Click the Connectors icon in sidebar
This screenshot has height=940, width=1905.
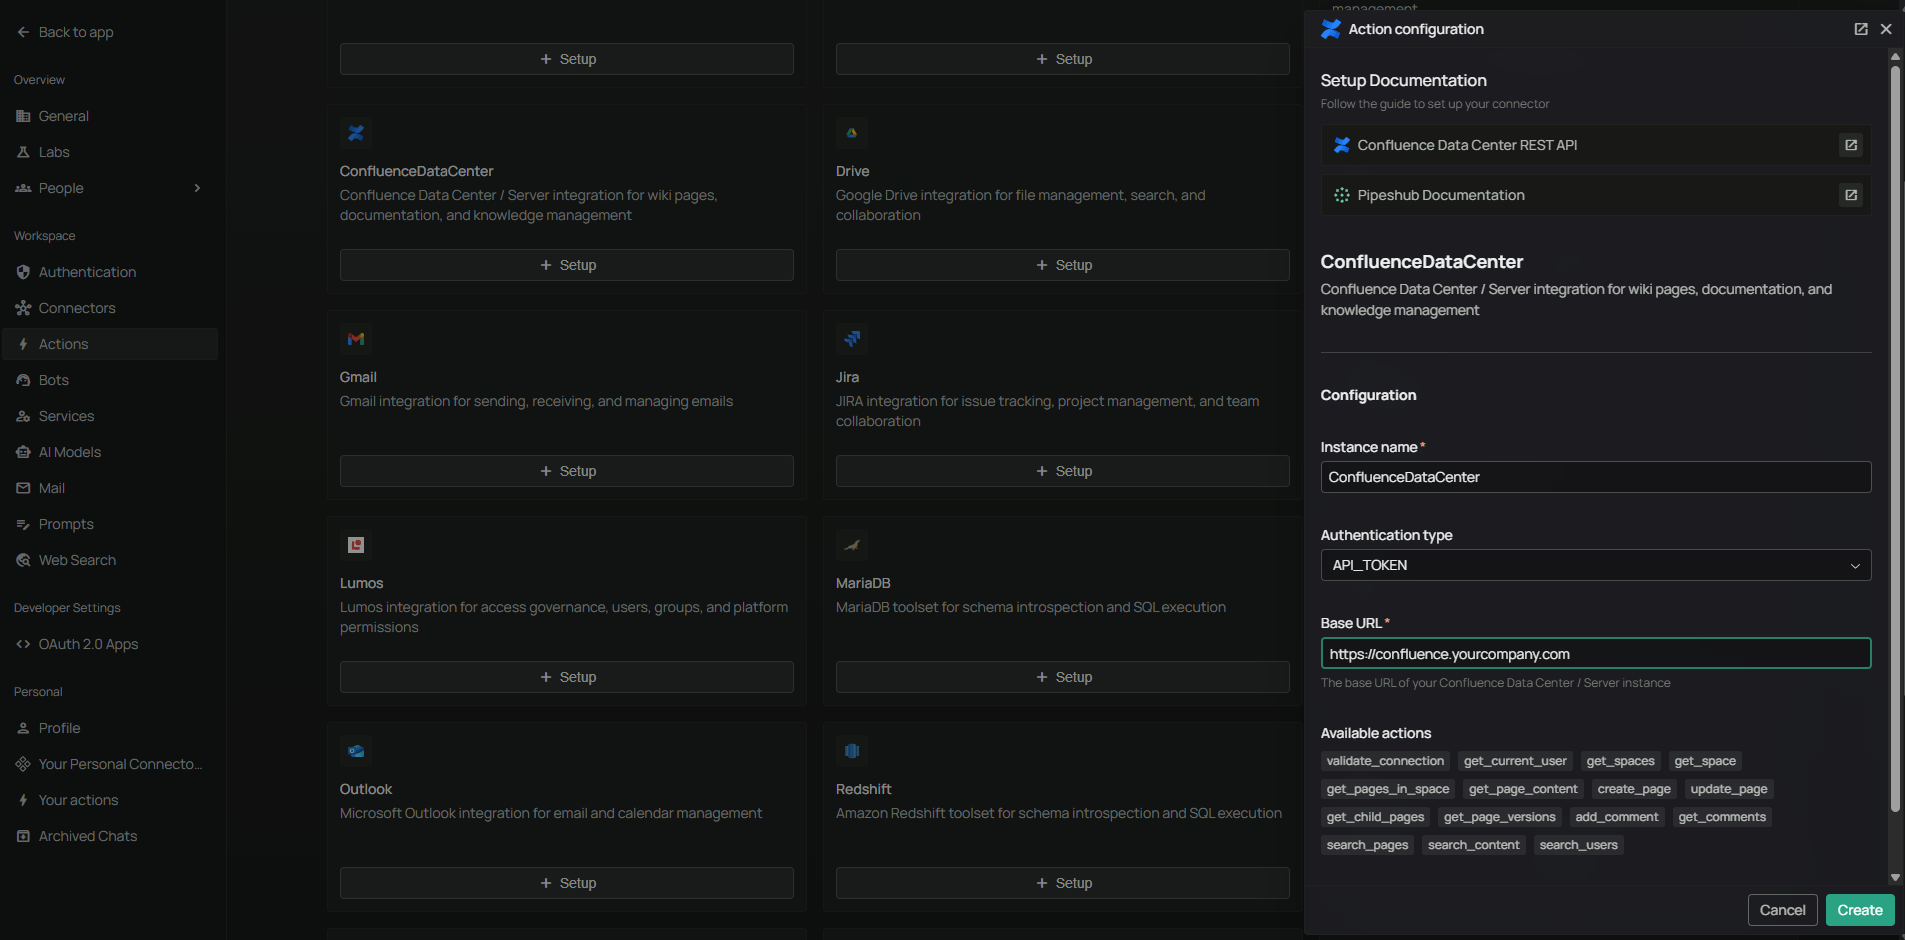tap(23, 308)
